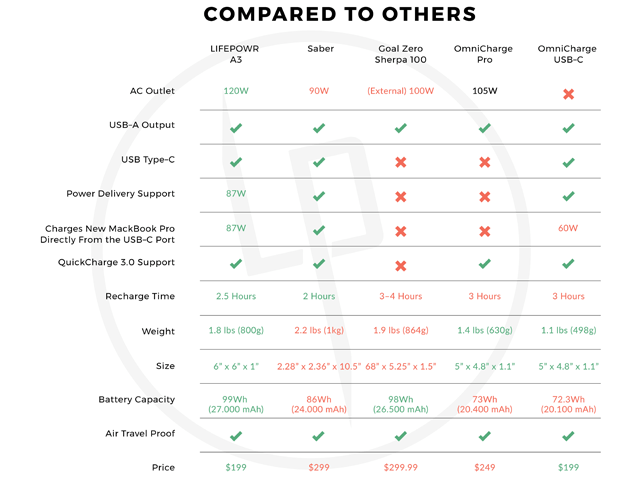Click Saber's 2 Hours recharge time
640x480 pixels.
point(319,297)
